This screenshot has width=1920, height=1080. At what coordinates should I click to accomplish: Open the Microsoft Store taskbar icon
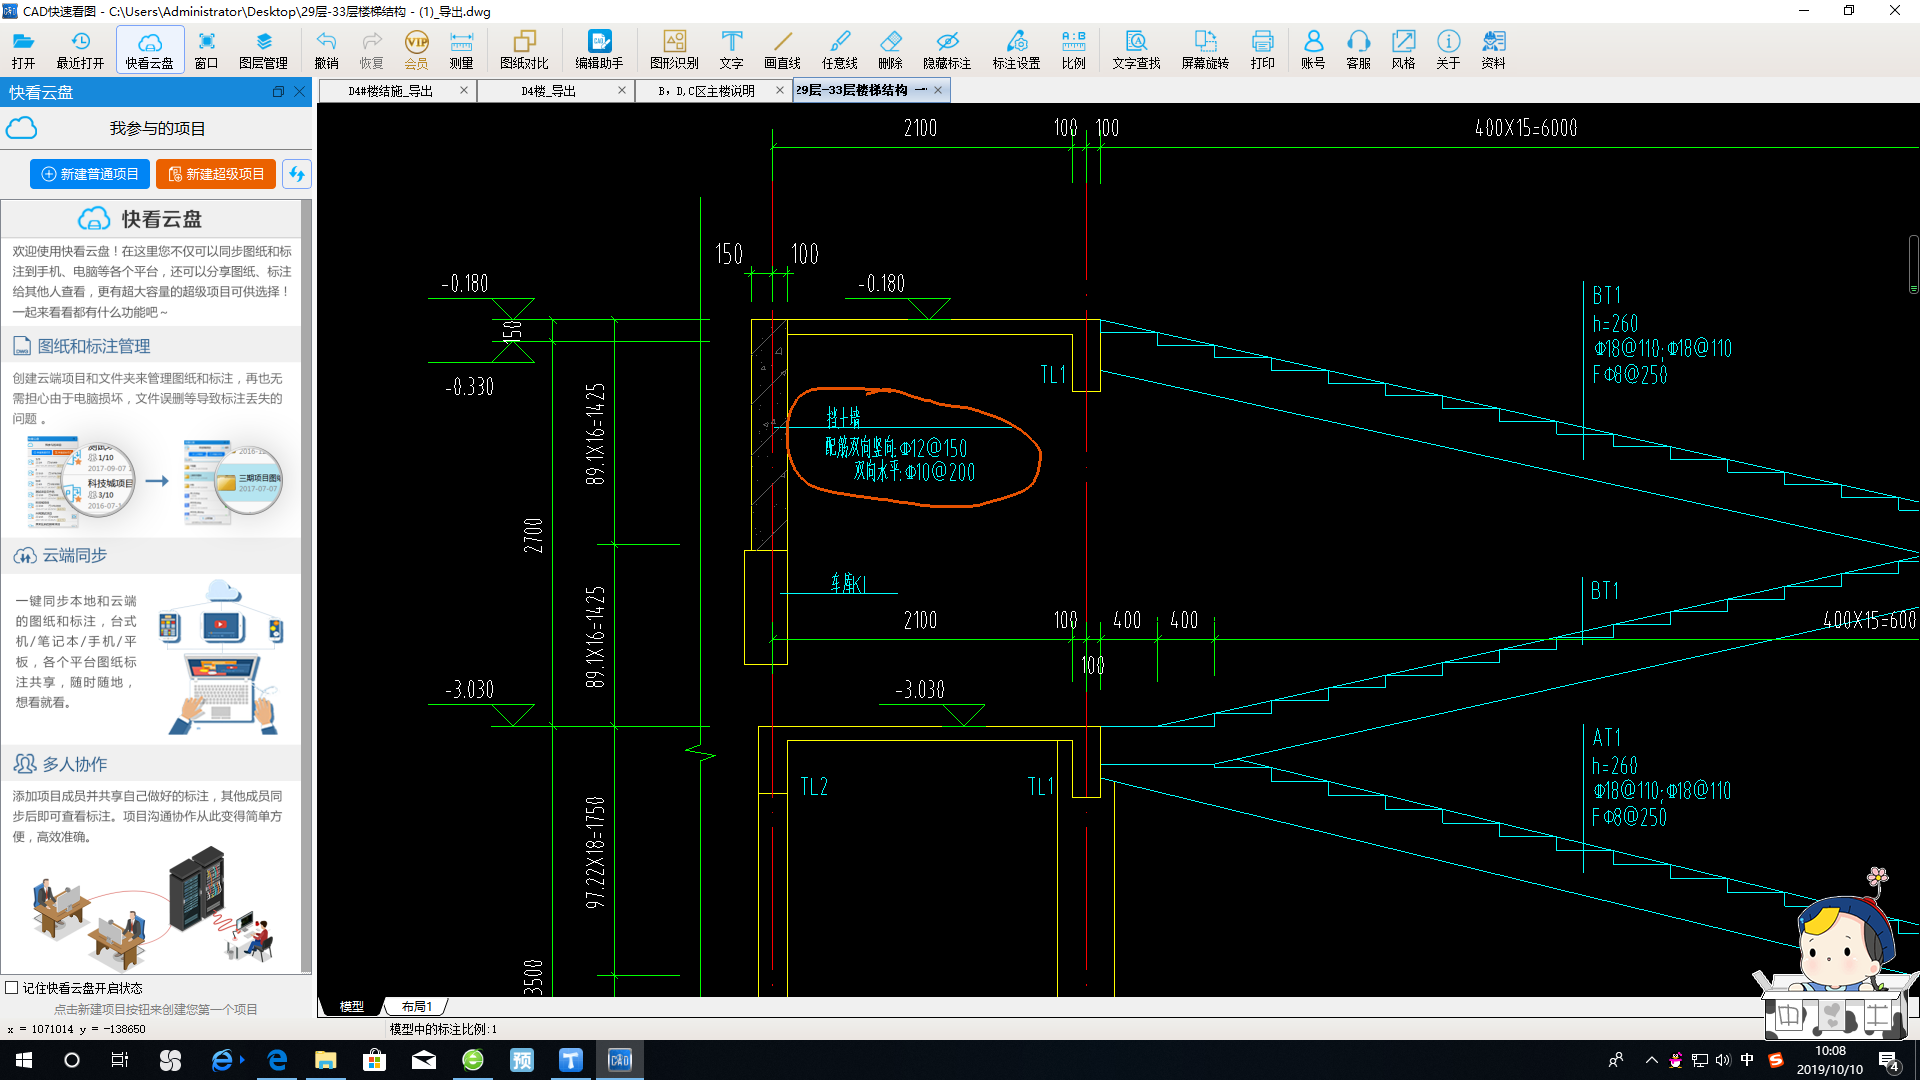pos(375,1060)
